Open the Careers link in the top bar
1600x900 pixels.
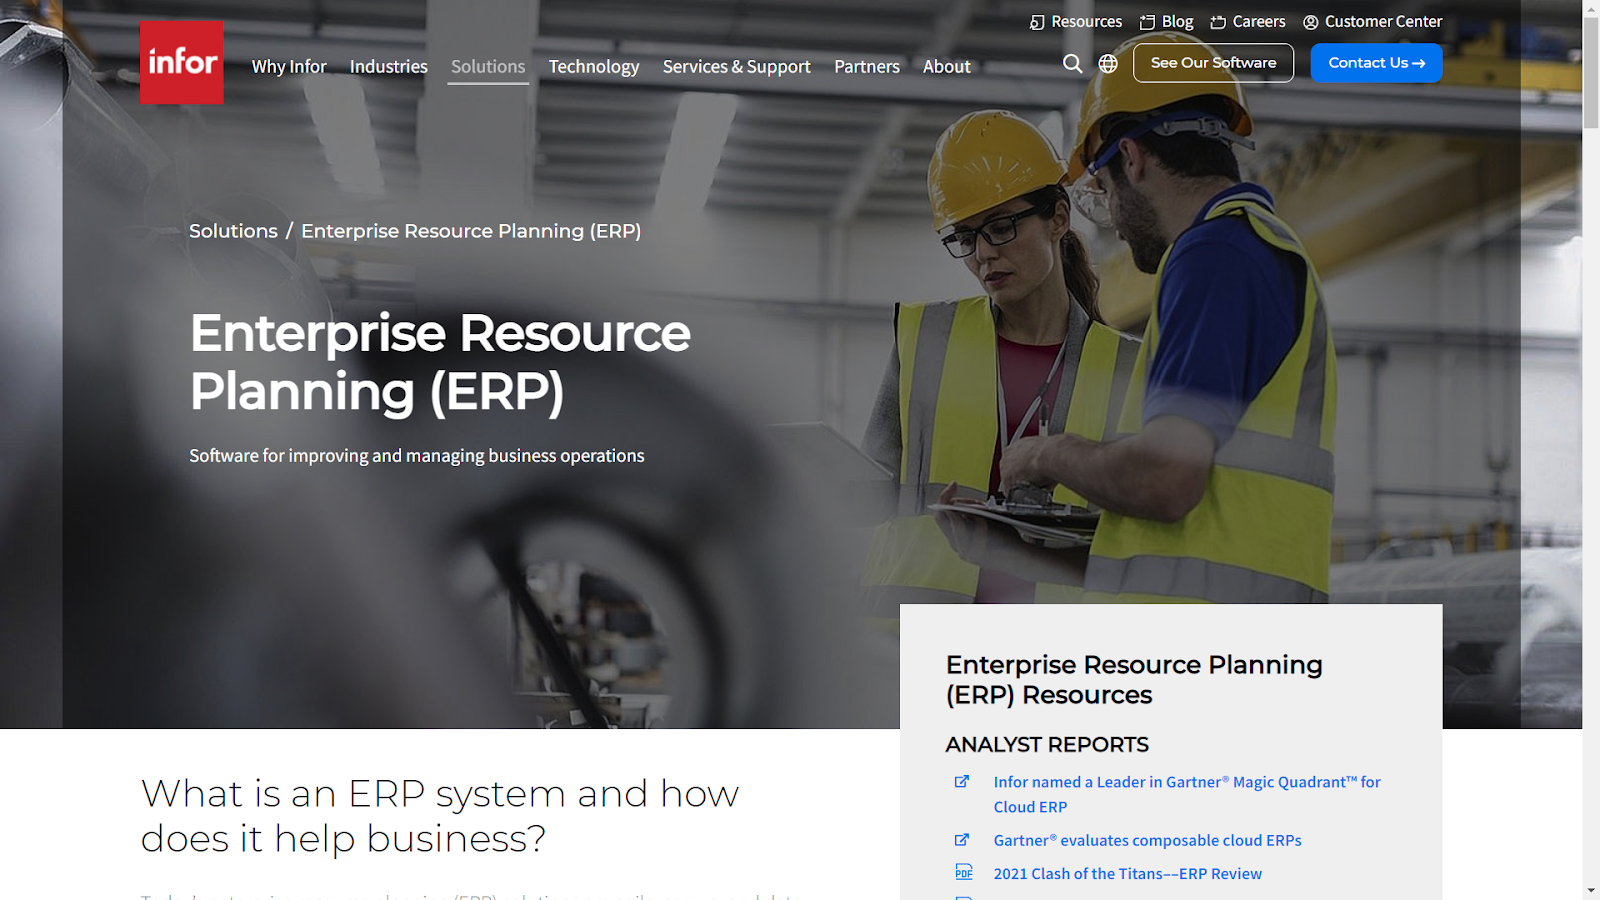coord(1259,22)
